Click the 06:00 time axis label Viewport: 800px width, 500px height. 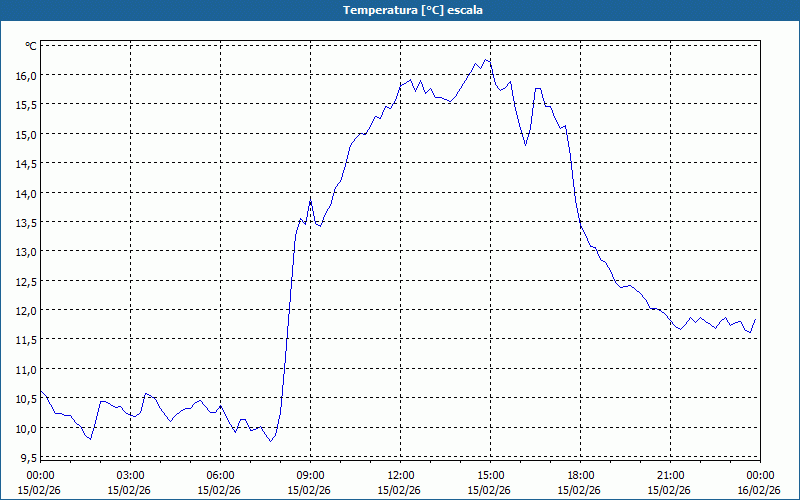[x=220, y=475]
